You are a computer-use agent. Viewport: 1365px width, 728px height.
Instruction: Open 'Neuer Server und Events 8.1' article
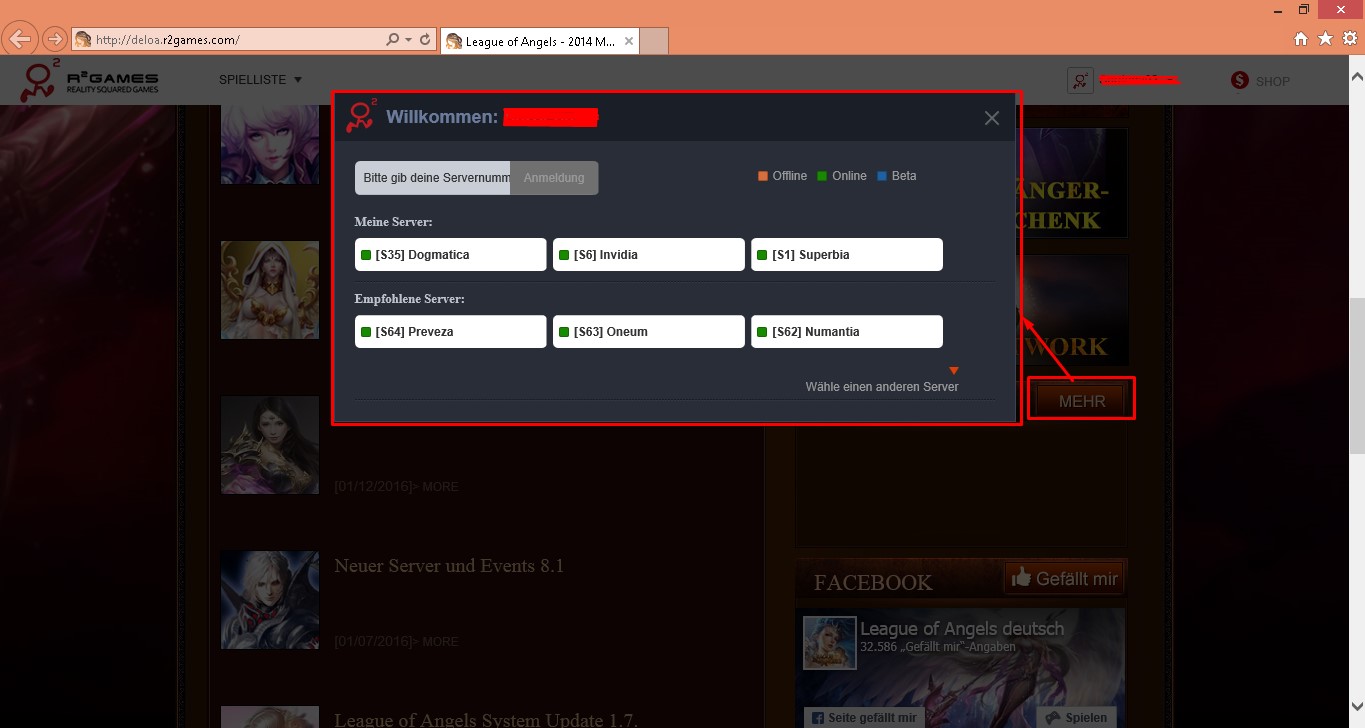point(449,566)
